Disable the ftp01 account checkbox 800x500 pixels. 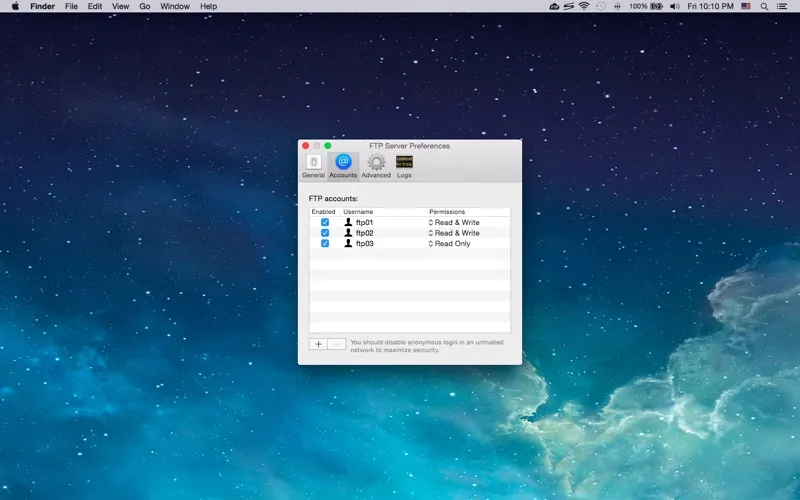tap(324, 222)
